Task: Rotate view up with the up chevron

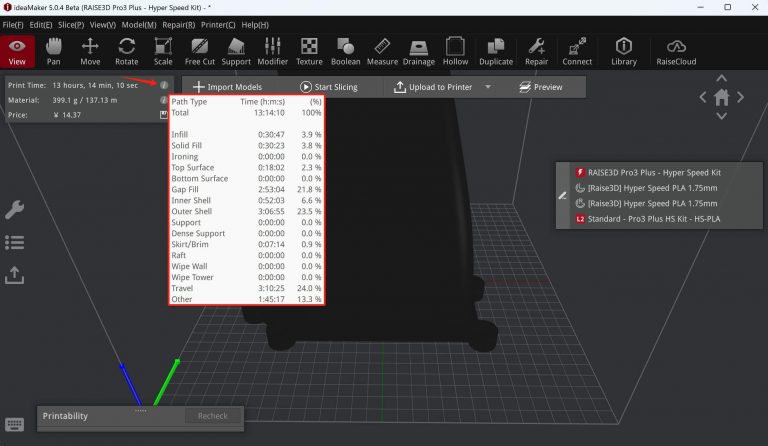Action: click(x=721, y=78)
